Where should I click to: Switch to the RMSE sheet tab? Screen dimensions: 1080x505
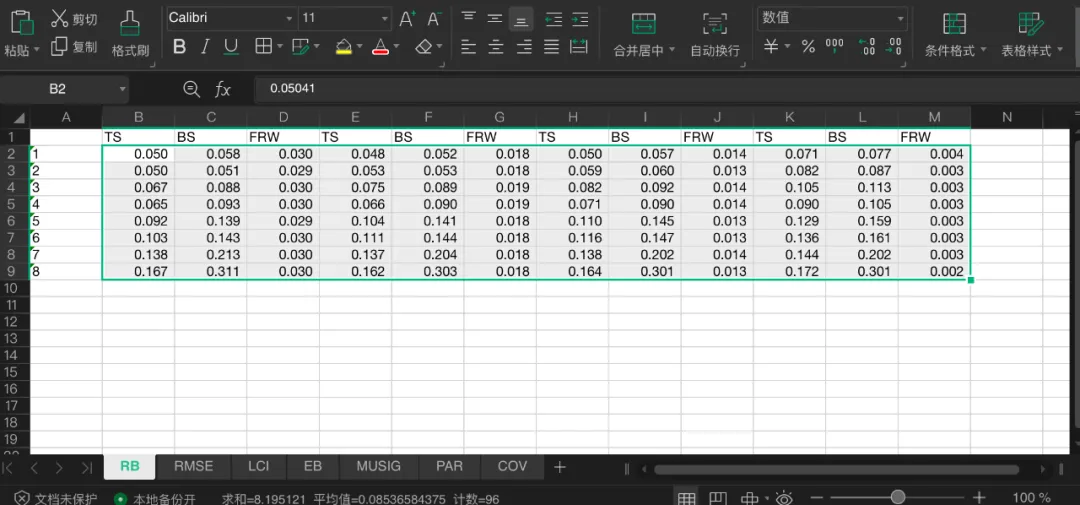(x=194, y=466)
